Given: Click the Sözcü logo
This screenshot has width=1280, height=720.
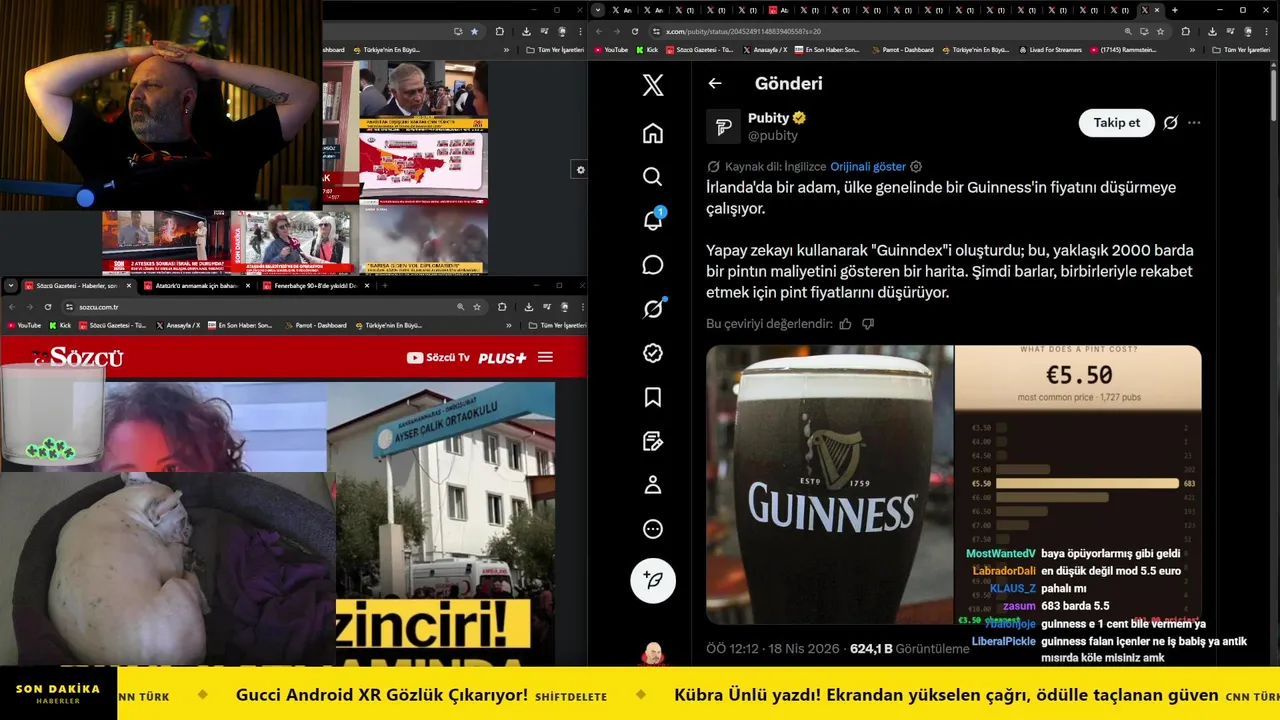Looking at the screenshot, I should pos(78,357).
